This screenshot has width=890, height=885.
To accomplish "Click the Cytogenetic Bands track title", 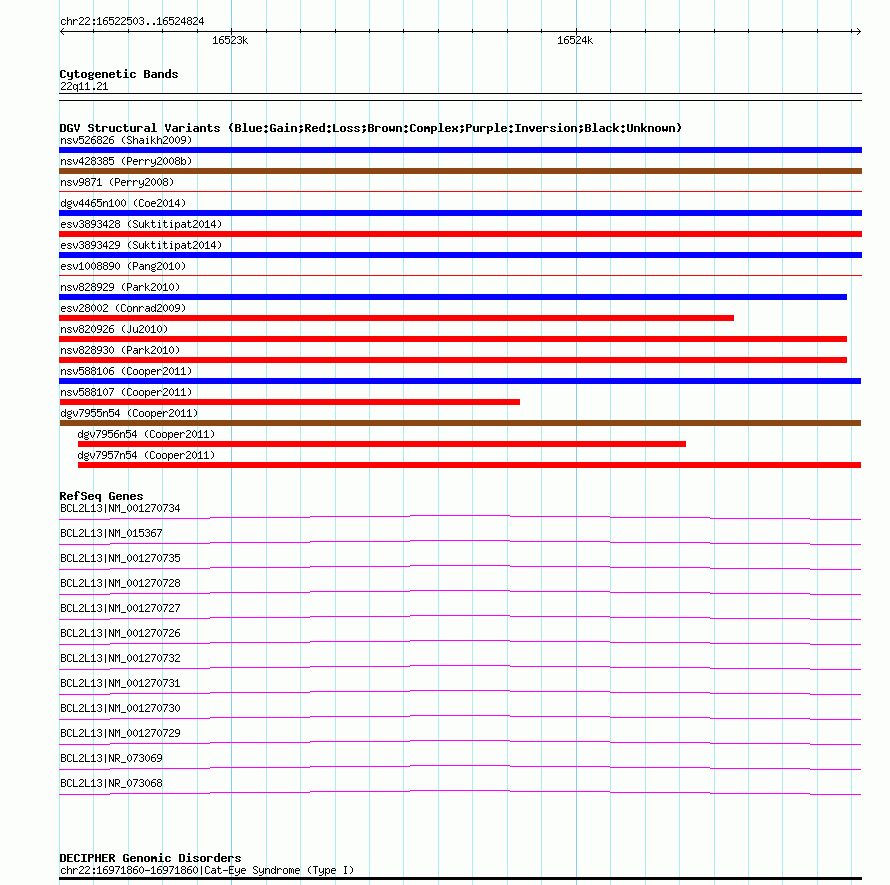I will pyautogui.click(x=119, y=74).
